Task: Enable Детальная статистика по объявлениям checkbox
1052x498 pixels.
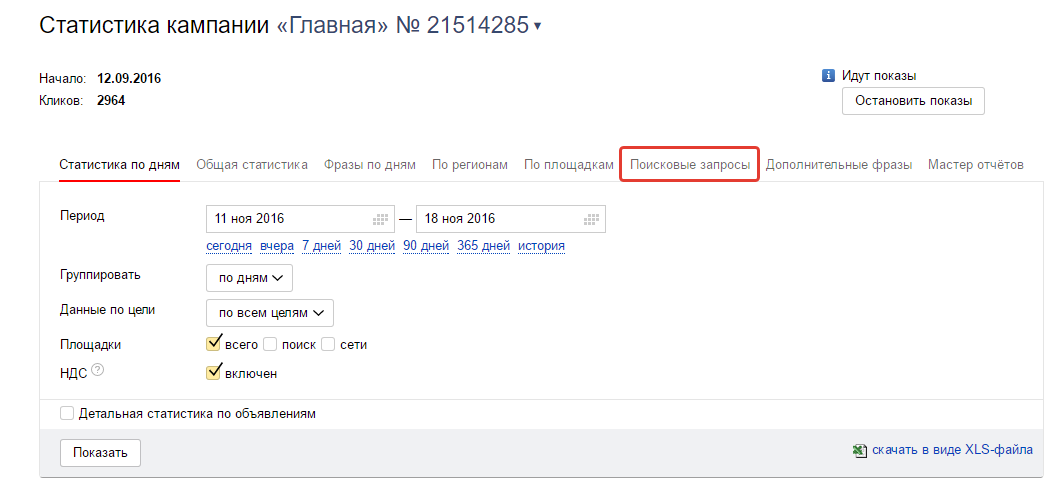Action: tap(66, 413)
